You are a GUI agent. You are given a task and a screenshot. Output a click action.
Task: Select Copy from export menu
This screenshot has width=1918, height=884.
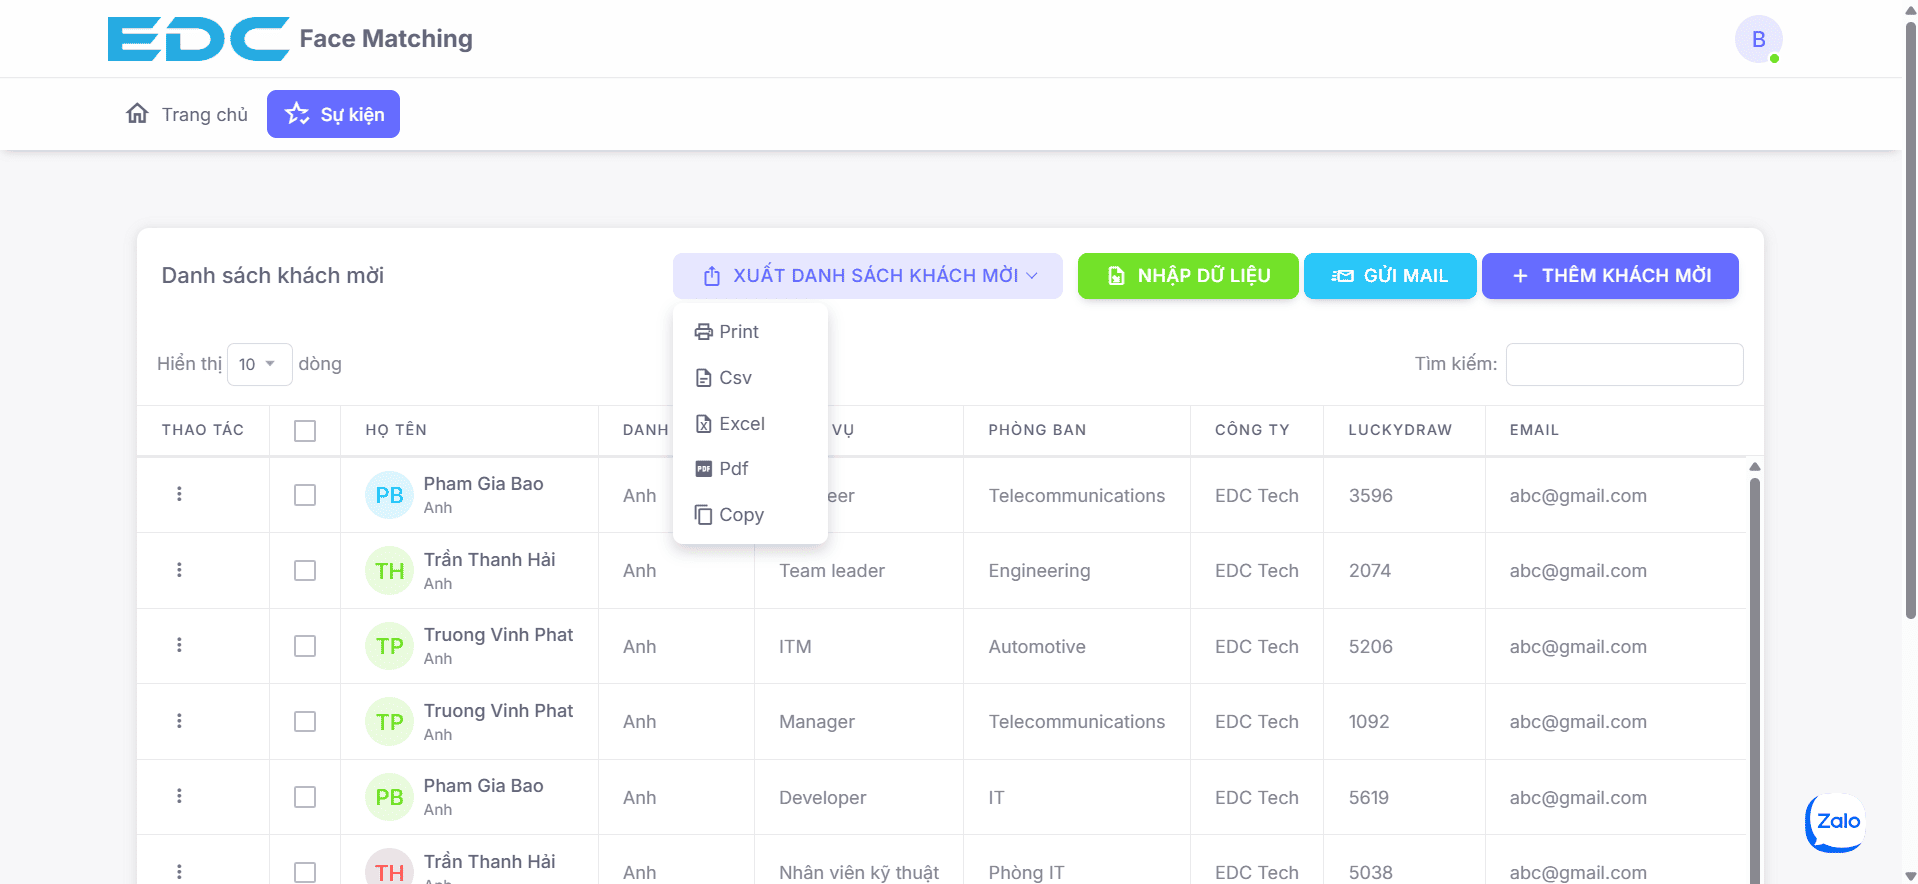[750, 515]
